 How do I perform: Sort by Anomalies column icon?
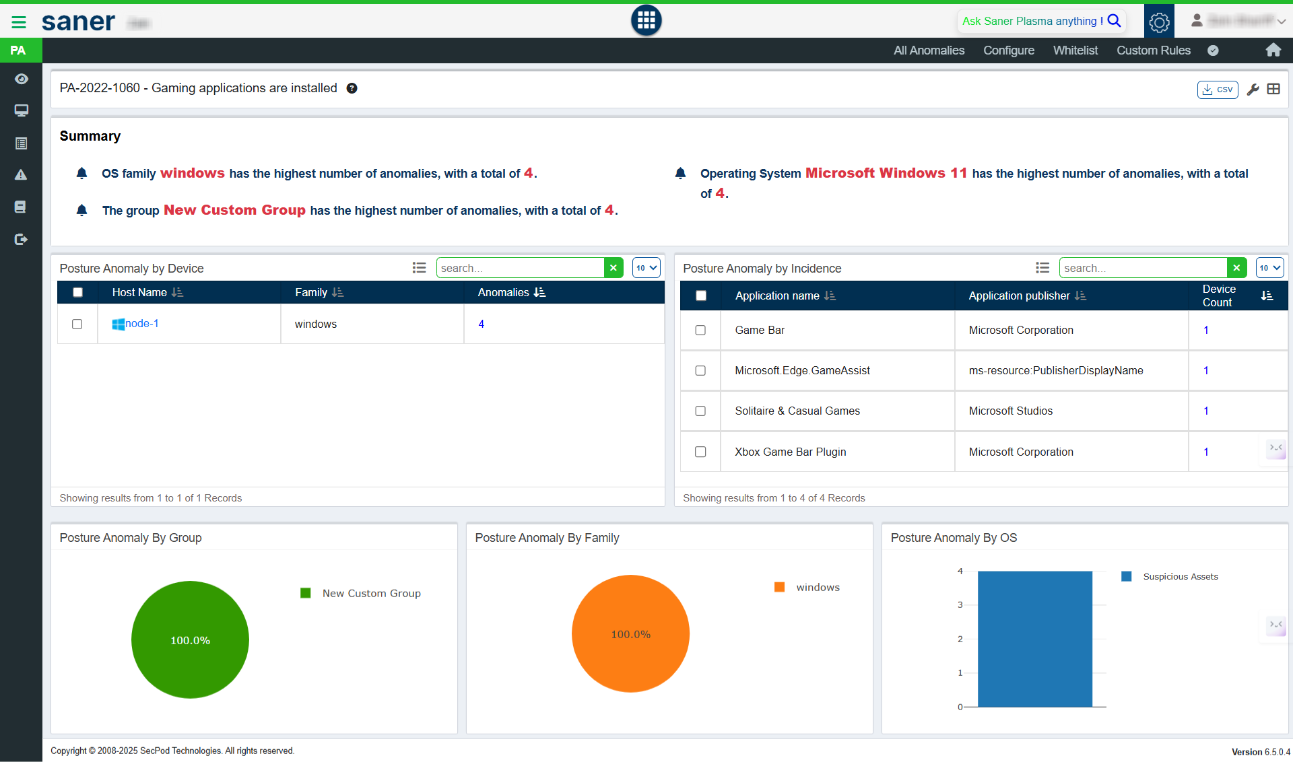pyautogui.click(x=540, y=292)
